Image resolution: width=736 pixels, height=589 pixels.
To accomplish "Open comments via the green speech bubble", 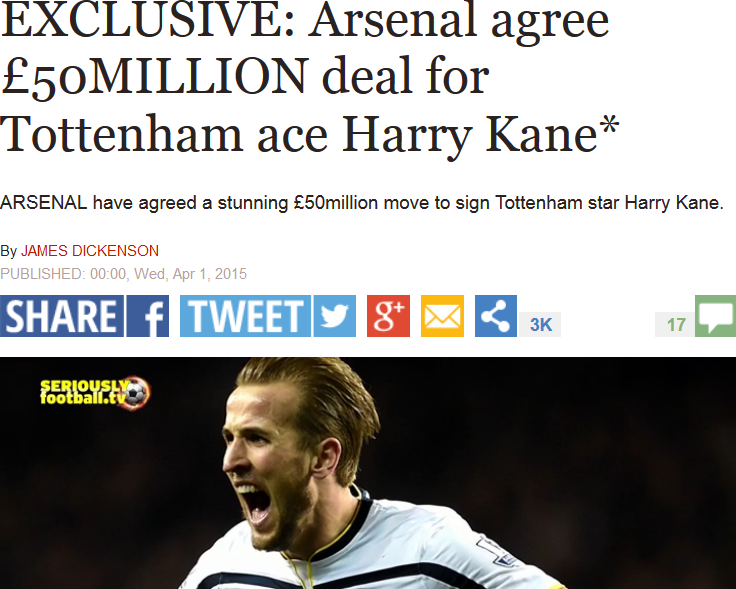I will [715, 316].
